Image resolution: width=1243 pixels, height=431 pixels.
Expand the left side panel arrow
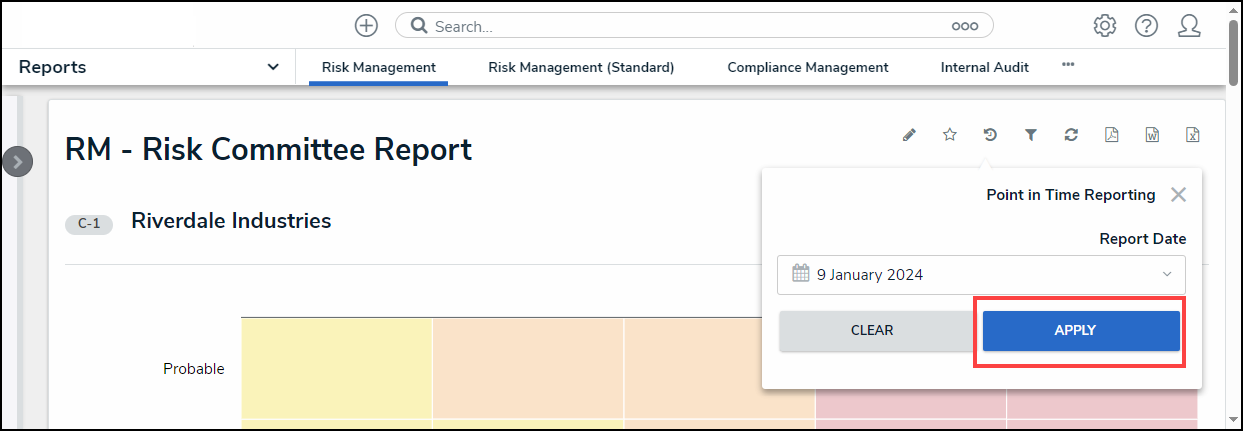[18, 161]
